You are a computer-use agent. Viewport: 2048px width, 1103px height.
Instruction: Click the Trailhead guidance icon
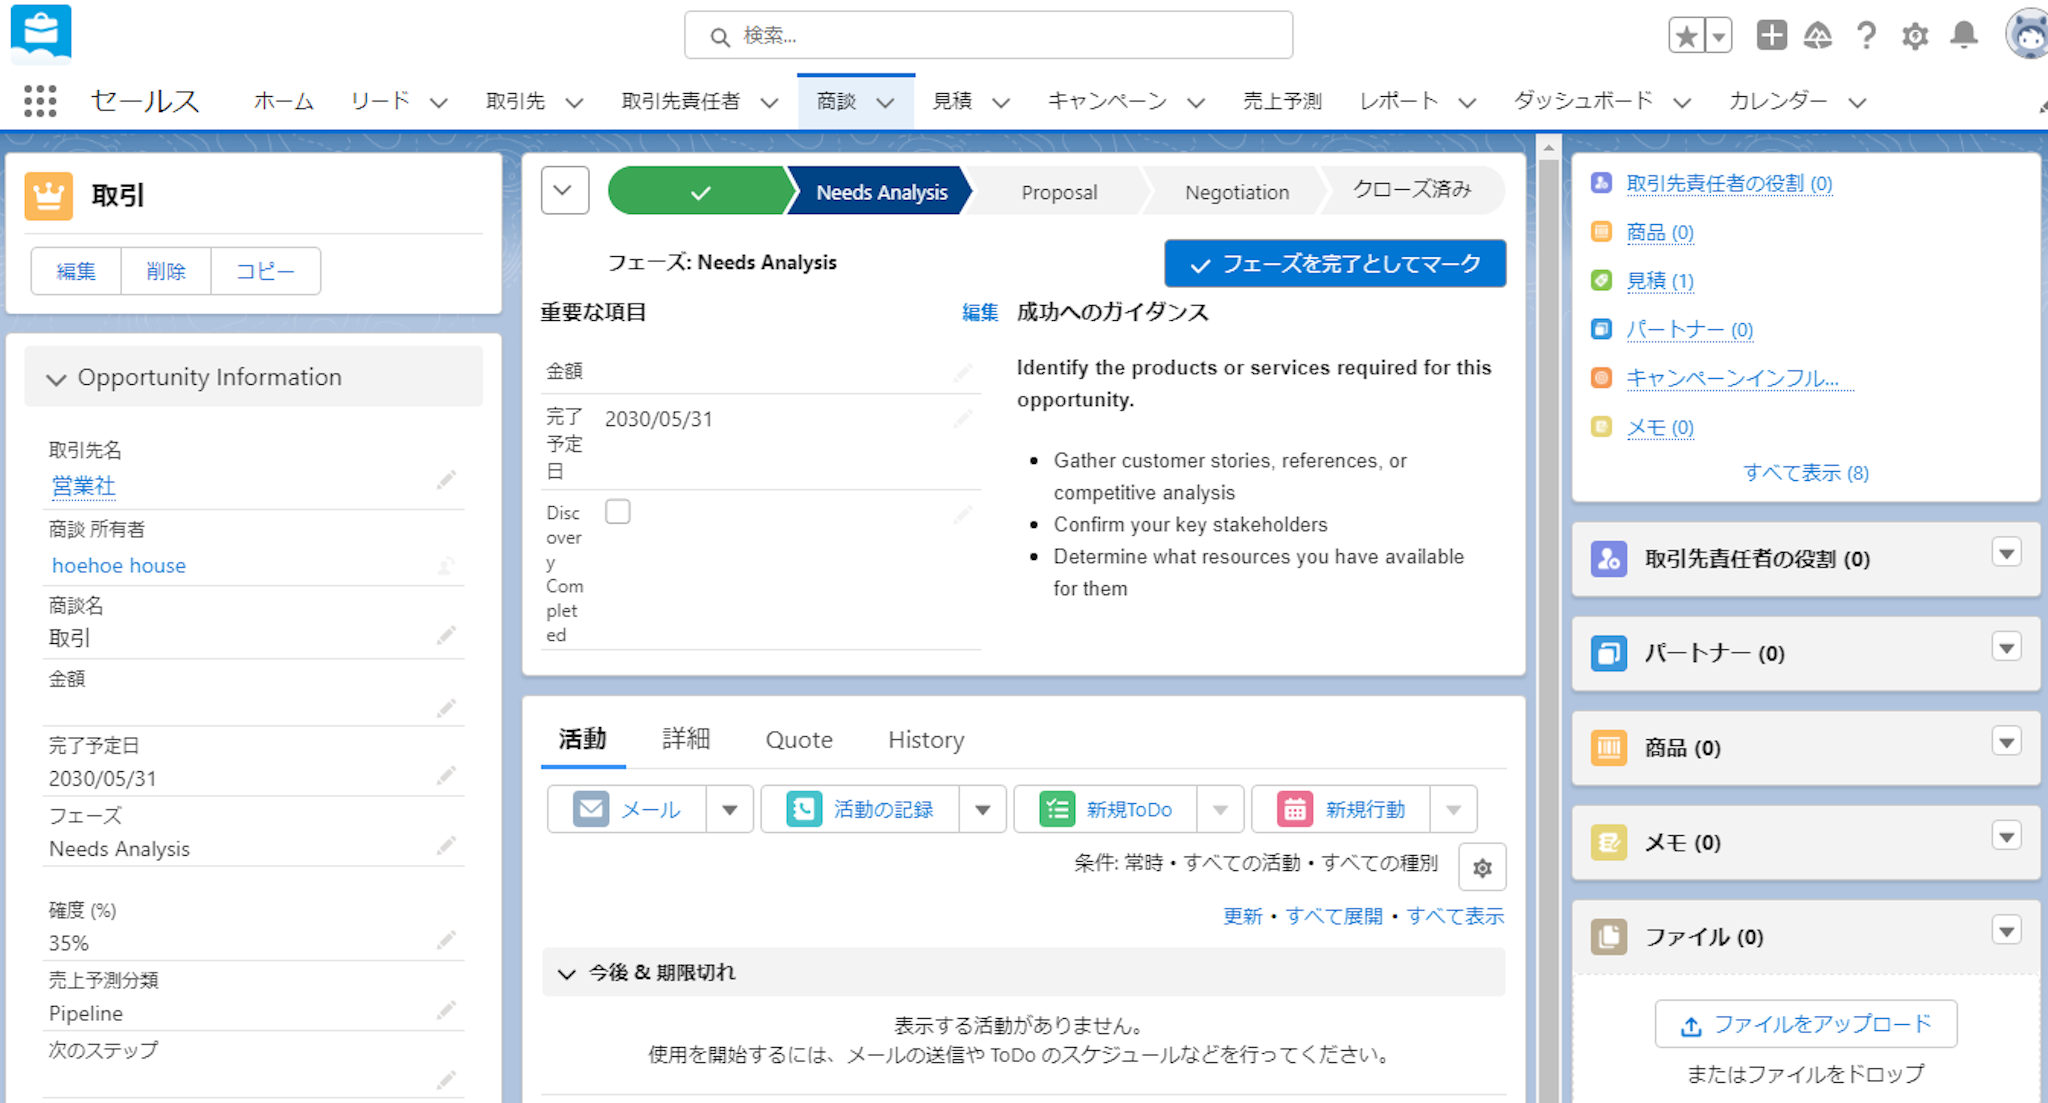(1817, 37)
